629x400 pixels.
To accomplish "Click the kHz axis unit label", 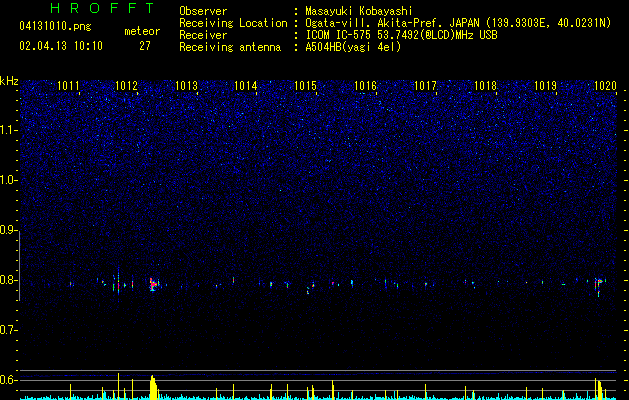I will [9, 81].
